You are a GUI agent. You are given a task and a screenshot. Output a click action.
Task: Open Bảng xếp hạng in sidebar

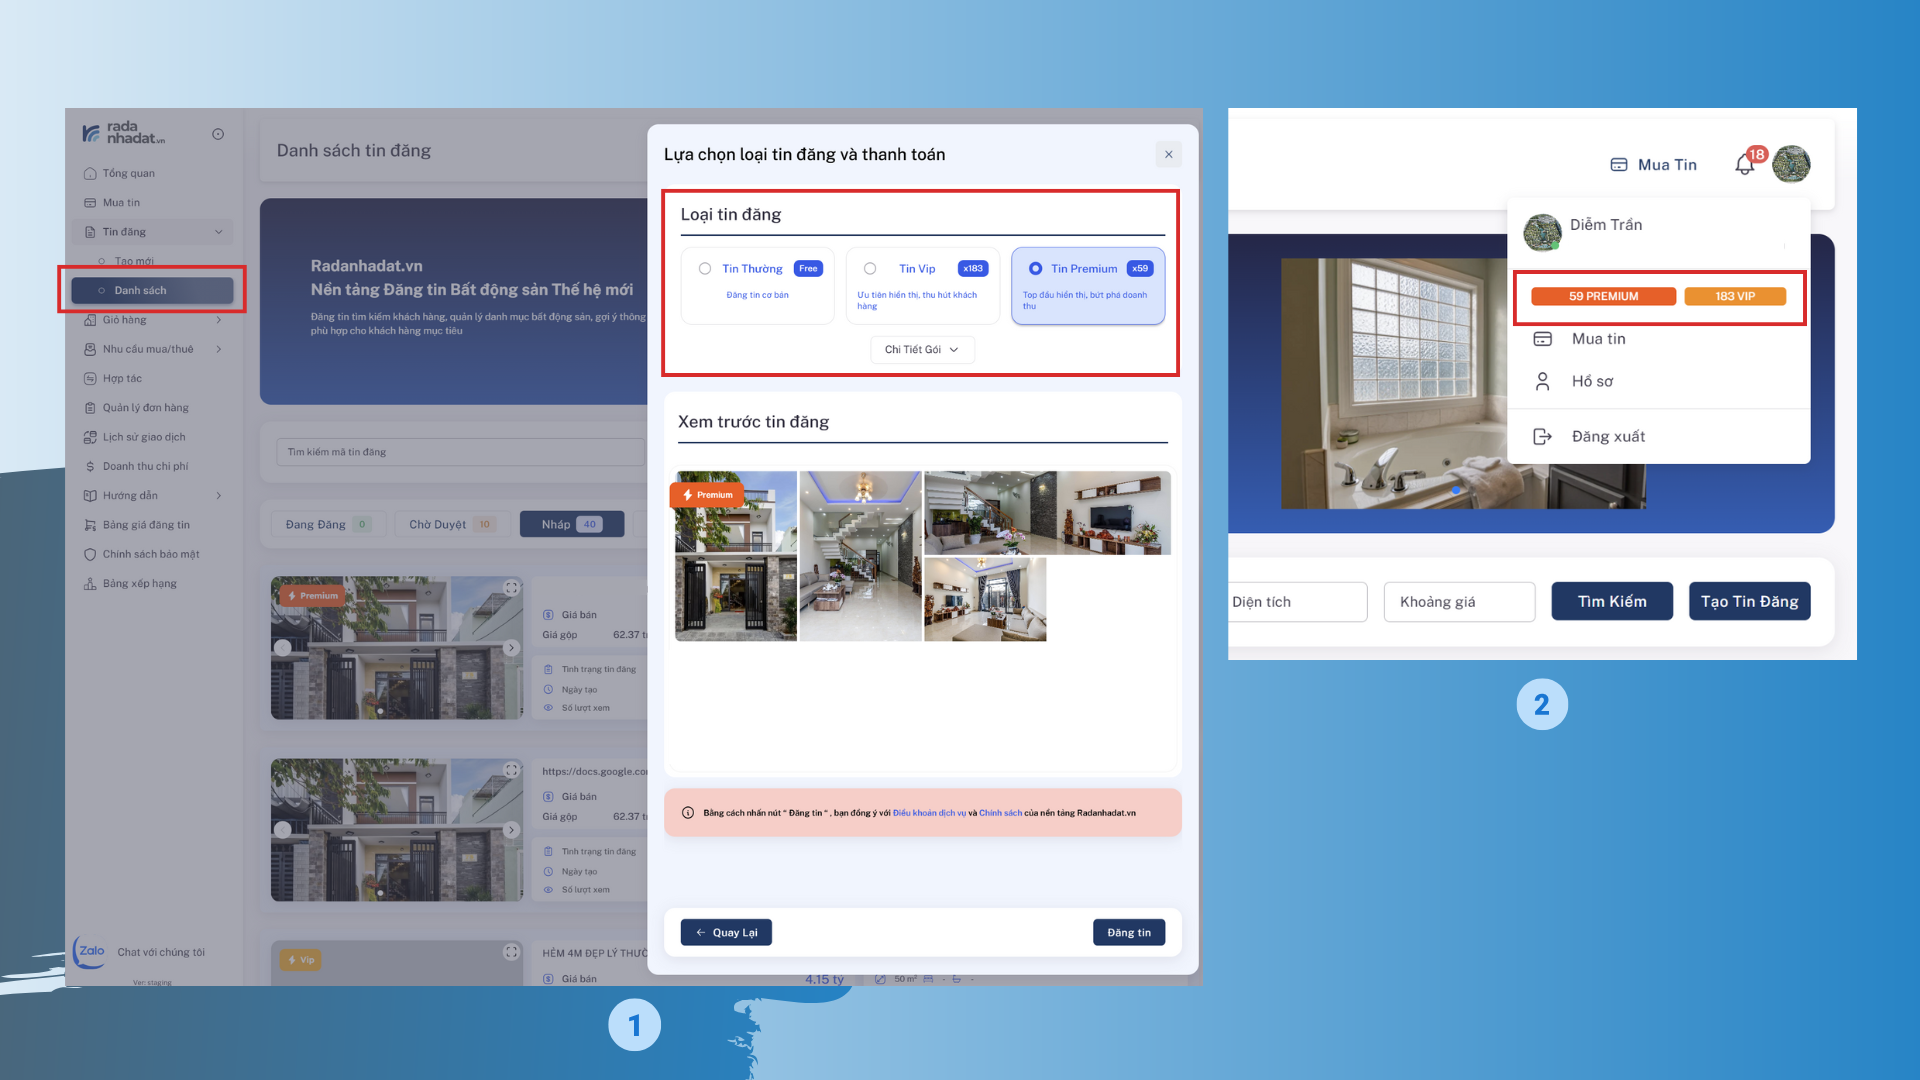139,583
